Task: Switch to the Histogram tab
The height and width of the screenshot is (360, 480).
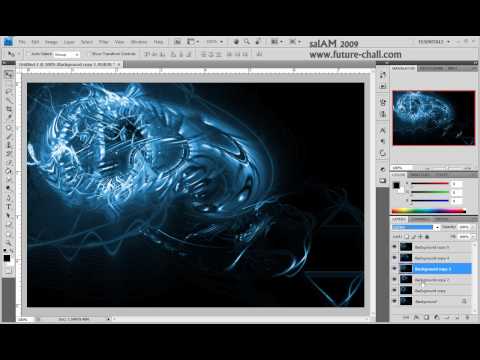Action: pos(431,68)
